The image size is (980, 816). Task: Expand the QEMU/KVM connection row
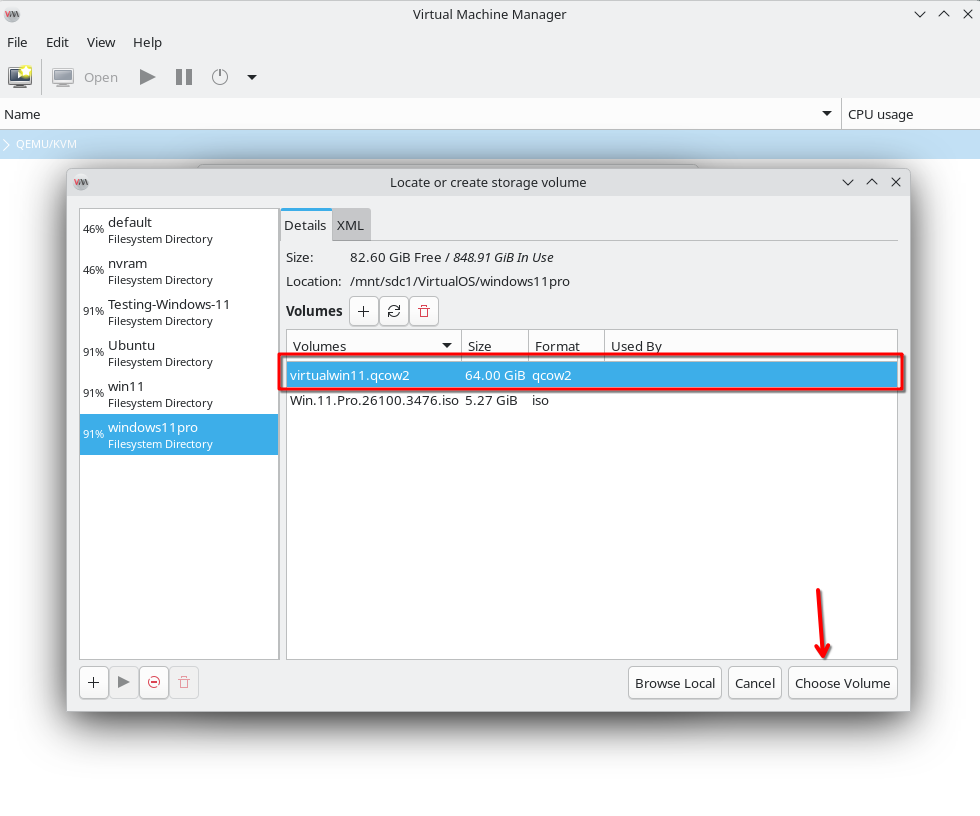(x=6, y=144)
